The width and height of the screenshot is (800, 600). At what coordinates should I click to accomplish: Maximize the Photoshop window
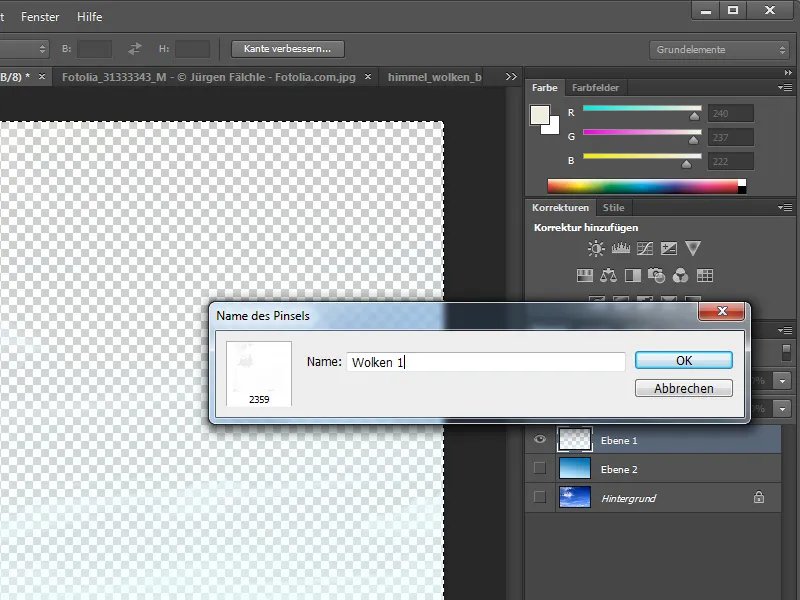coord(733,10)
